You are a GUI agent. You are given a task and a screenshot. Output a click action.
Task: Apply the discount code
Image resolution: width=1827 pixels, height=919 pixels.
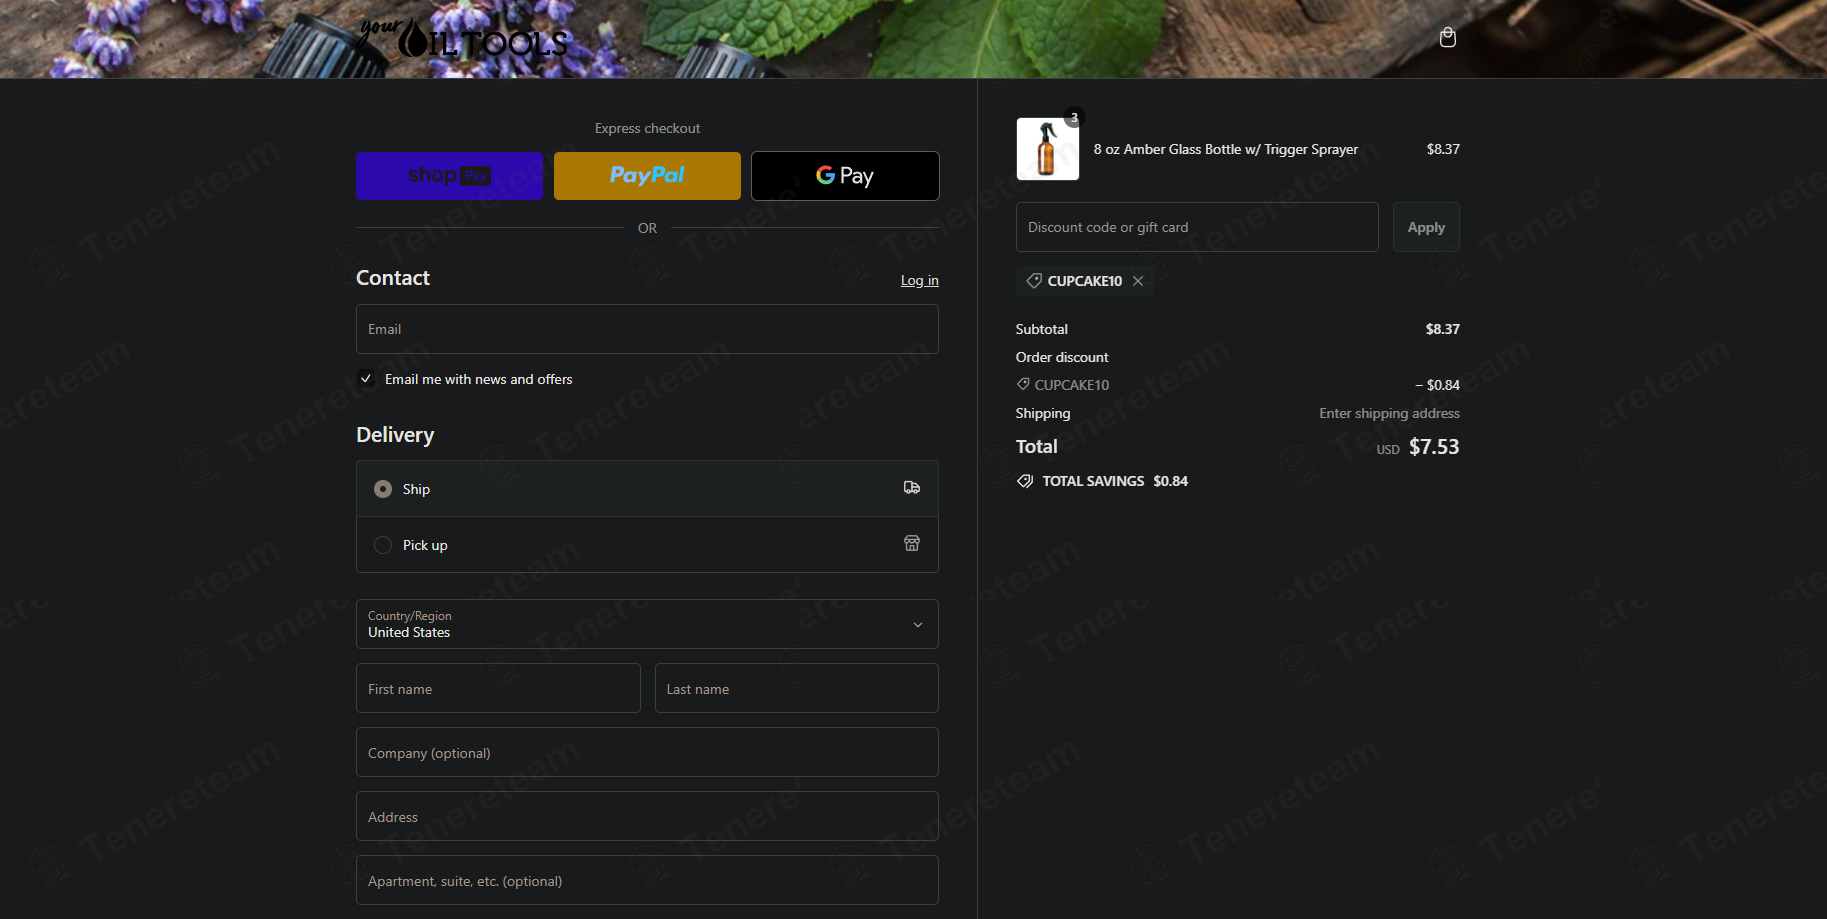point(1426,227)
